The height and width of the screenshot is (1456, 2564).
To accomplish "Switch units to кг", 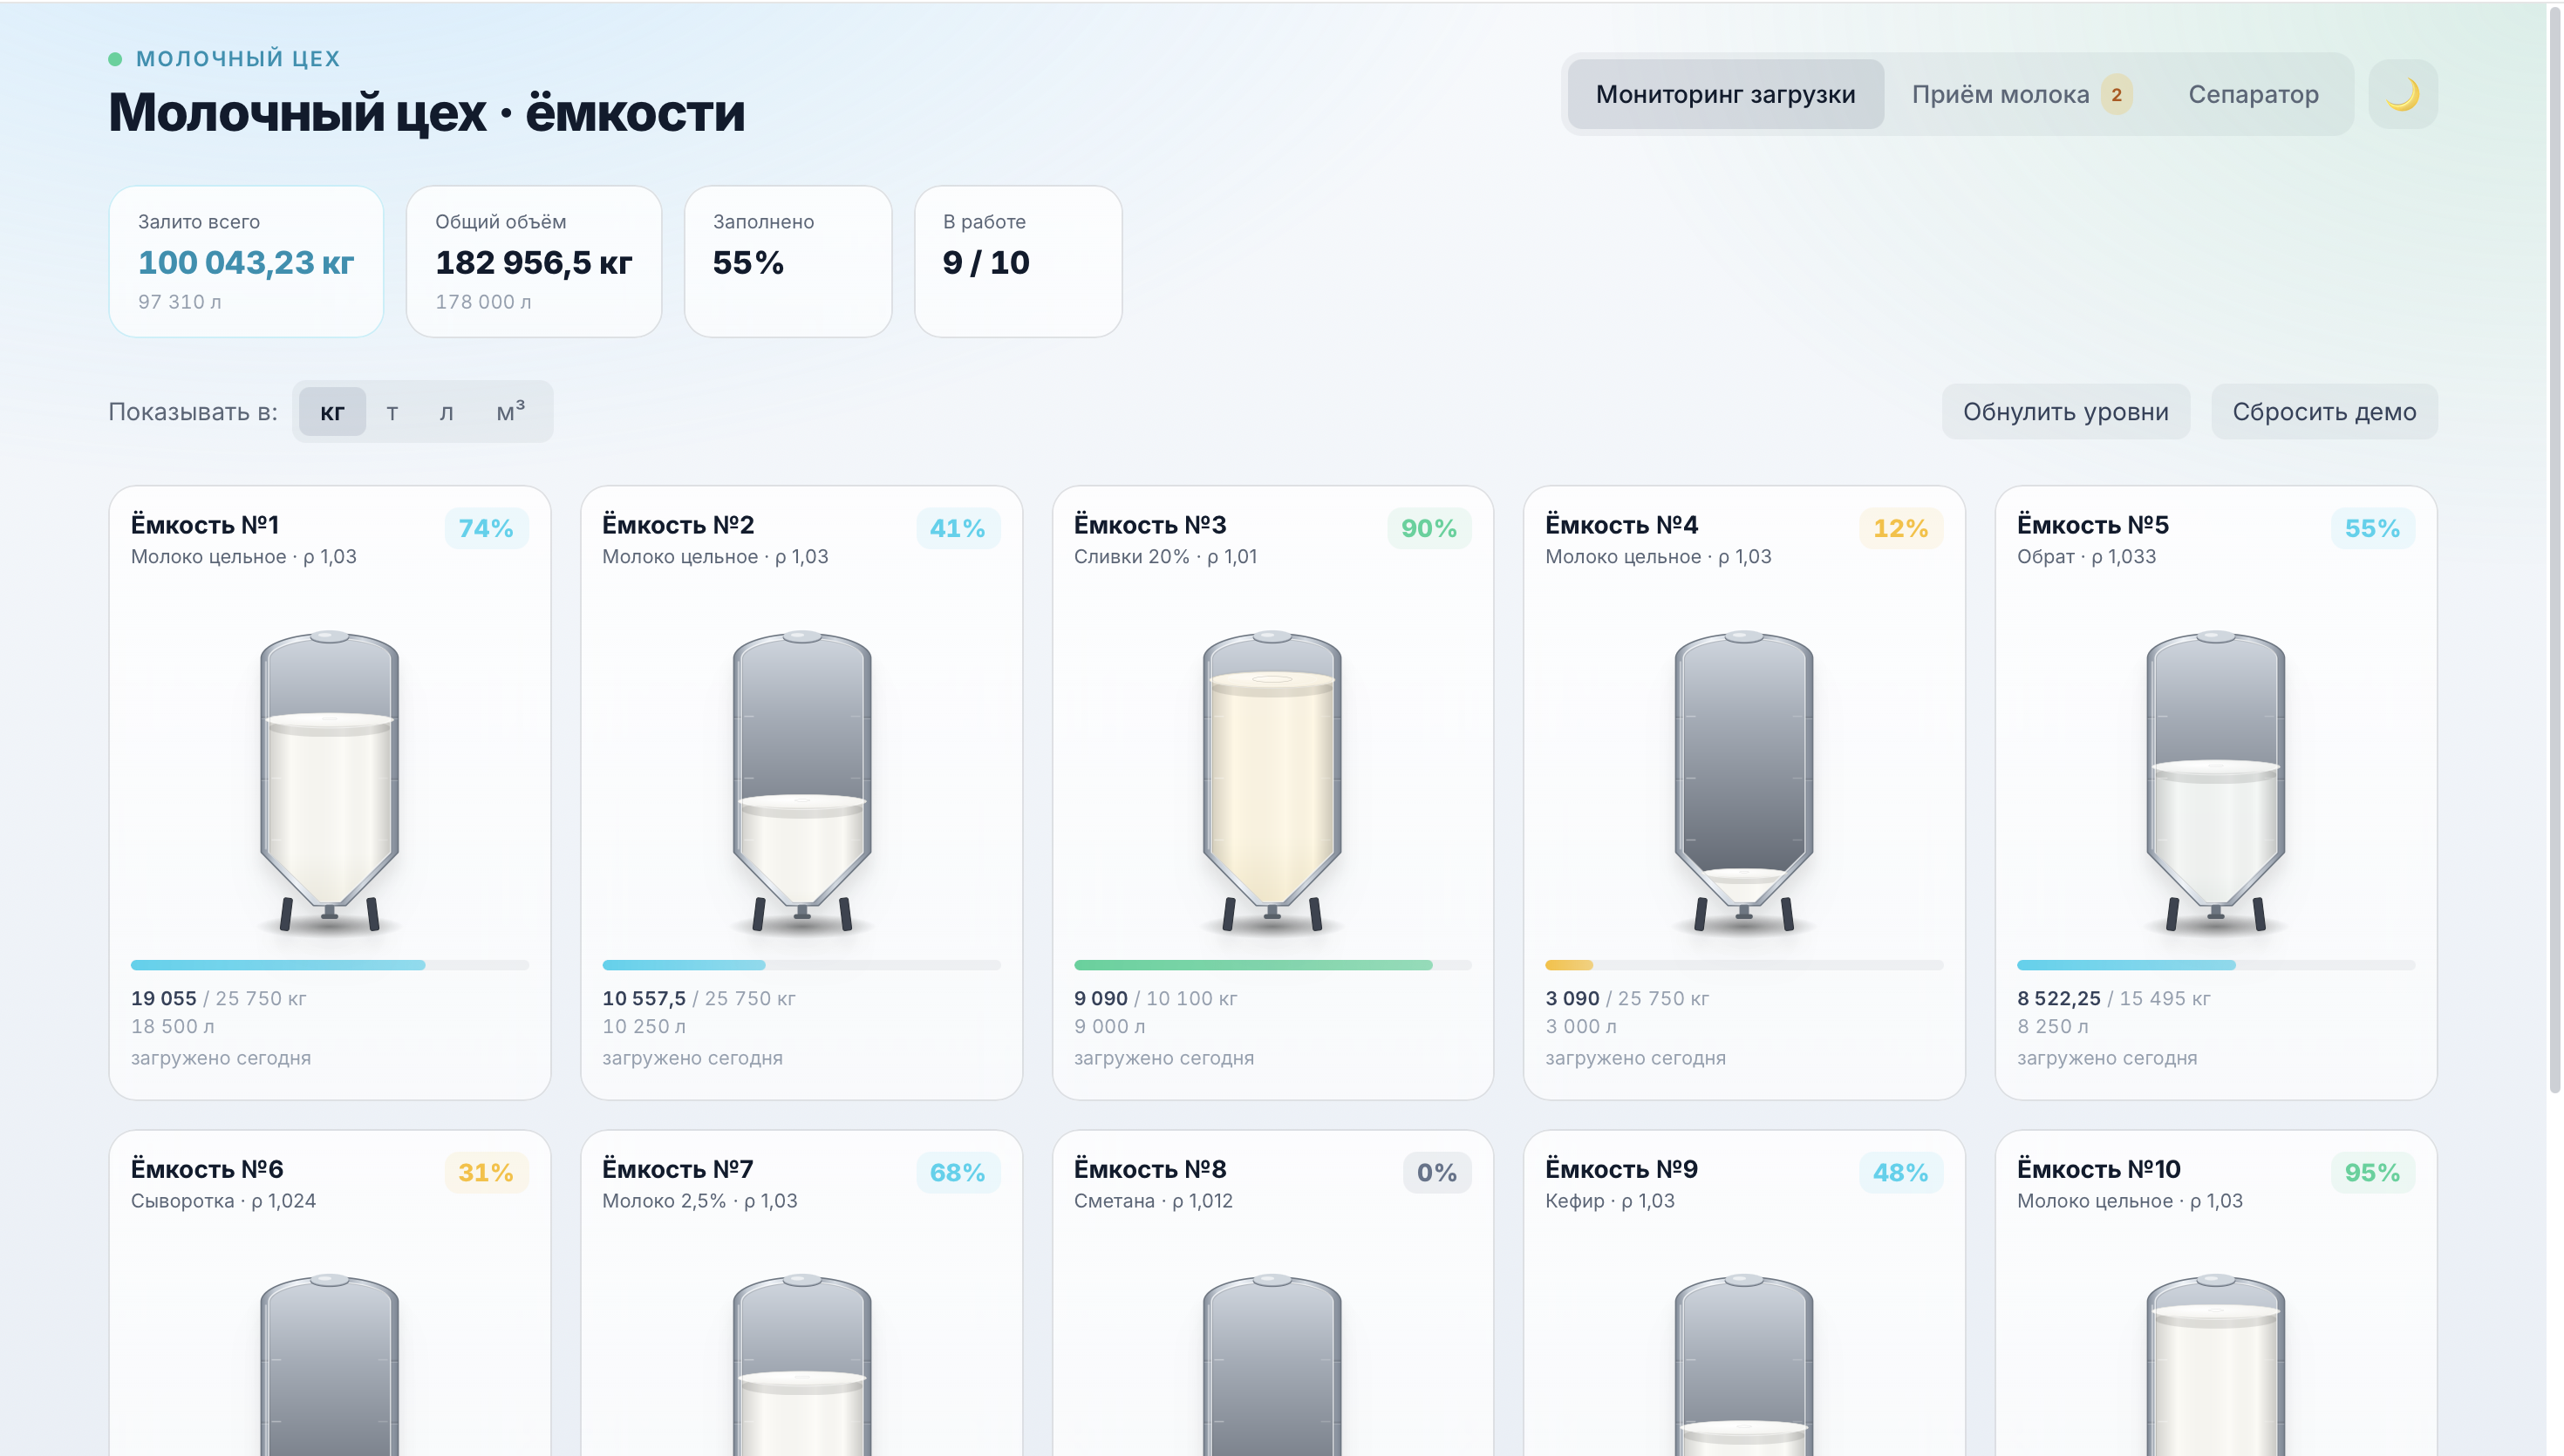I will pos(332,411).
